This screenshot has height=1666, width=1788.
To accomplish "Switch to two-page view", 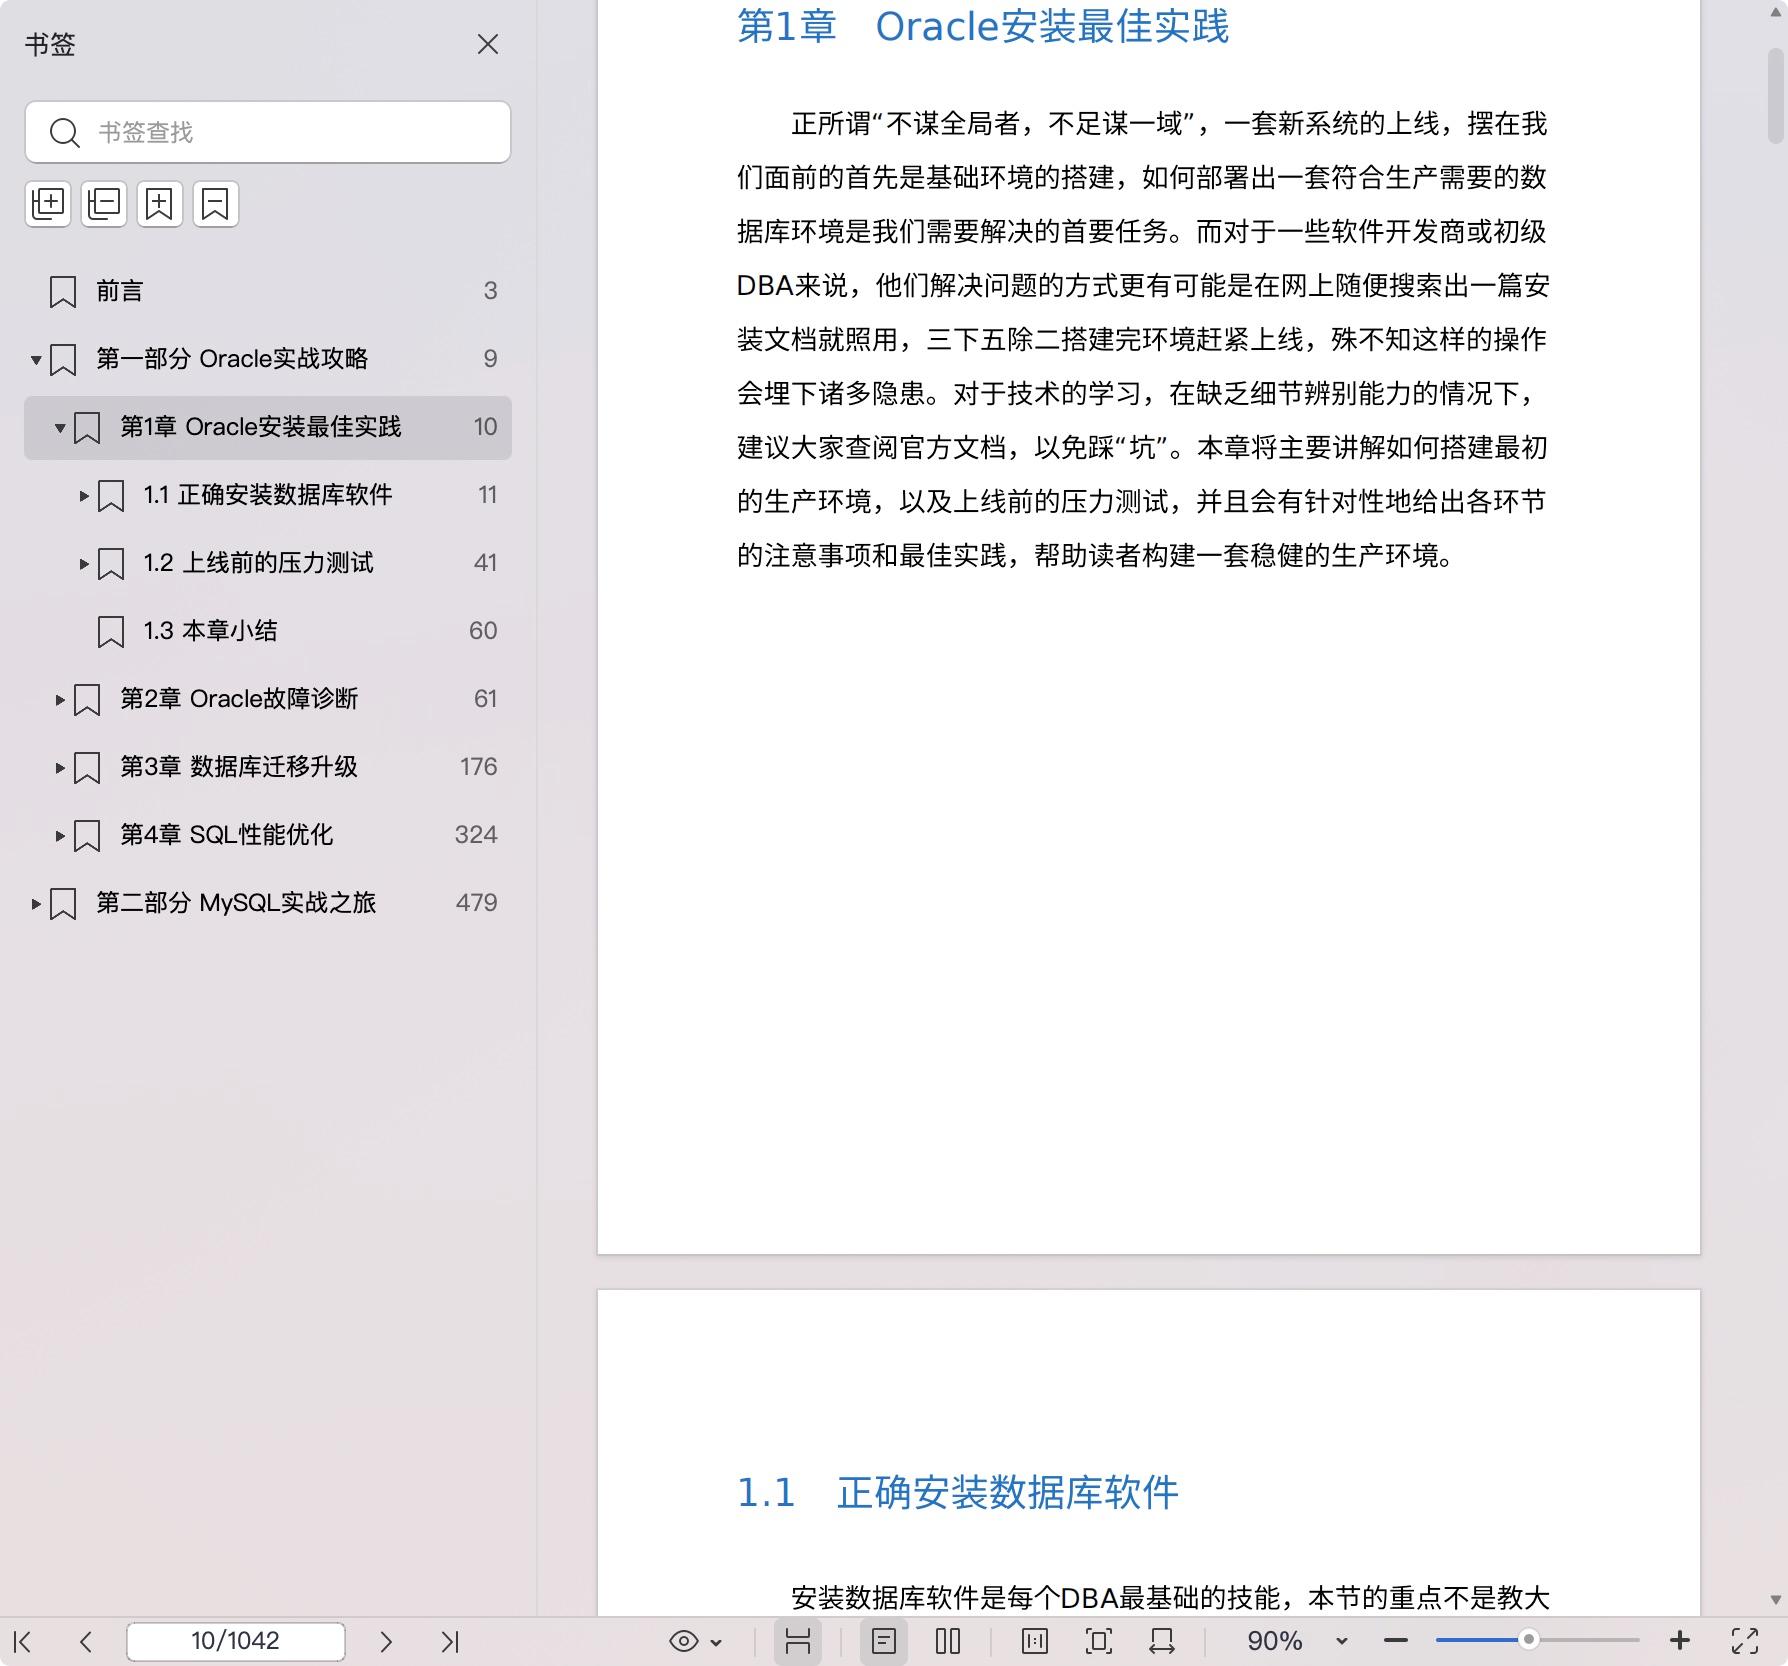I will (948, 1641).
